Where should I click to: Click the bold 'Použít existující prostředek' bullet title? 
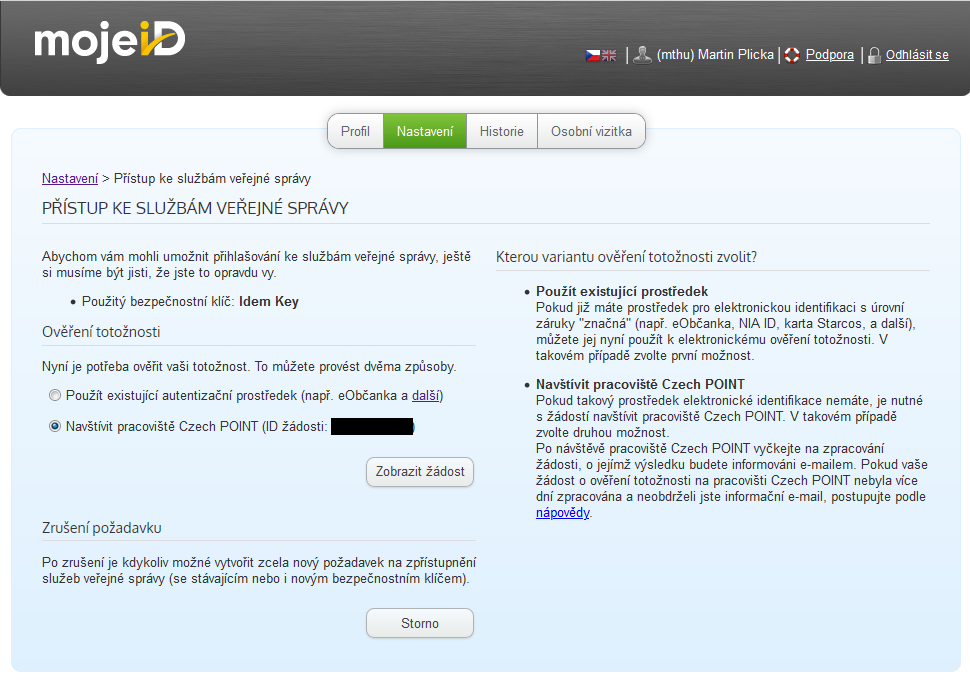coord(622,291)
